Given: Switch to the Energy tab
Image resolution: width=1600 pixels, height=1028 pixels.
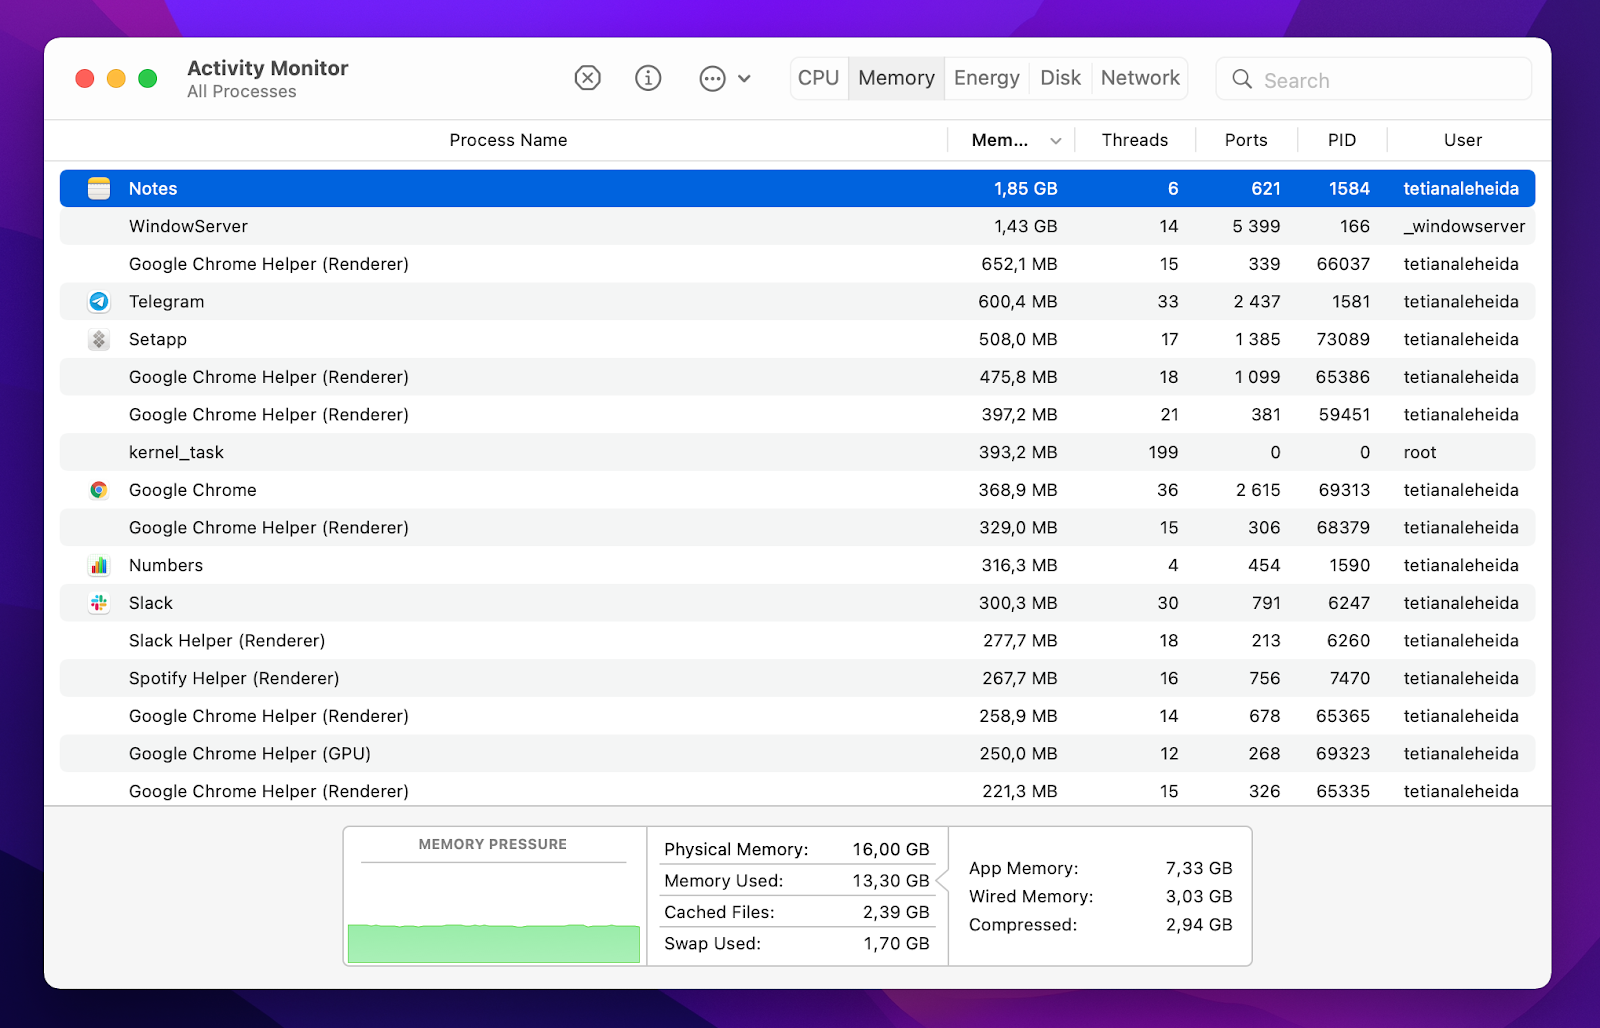Looking at the screenshot, I should coord(987,78).
